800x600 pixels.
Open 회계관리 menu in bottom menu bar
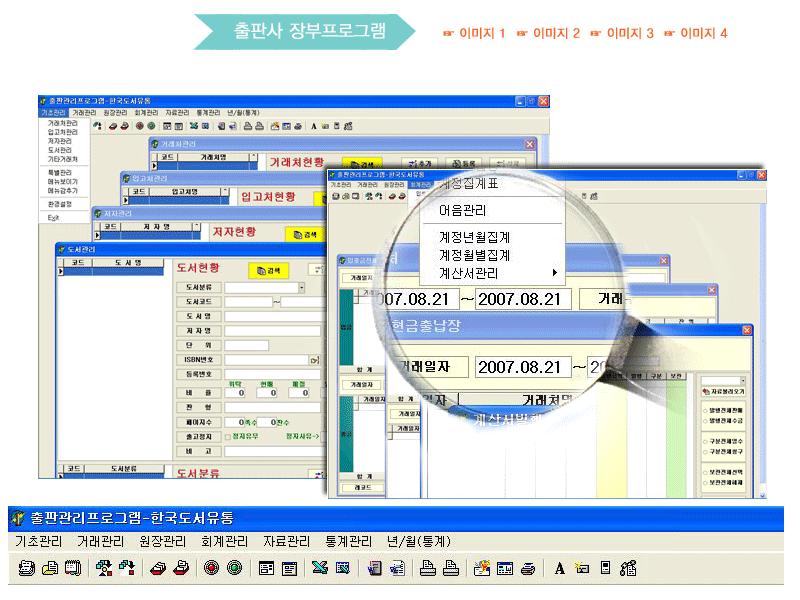[223, 541]
